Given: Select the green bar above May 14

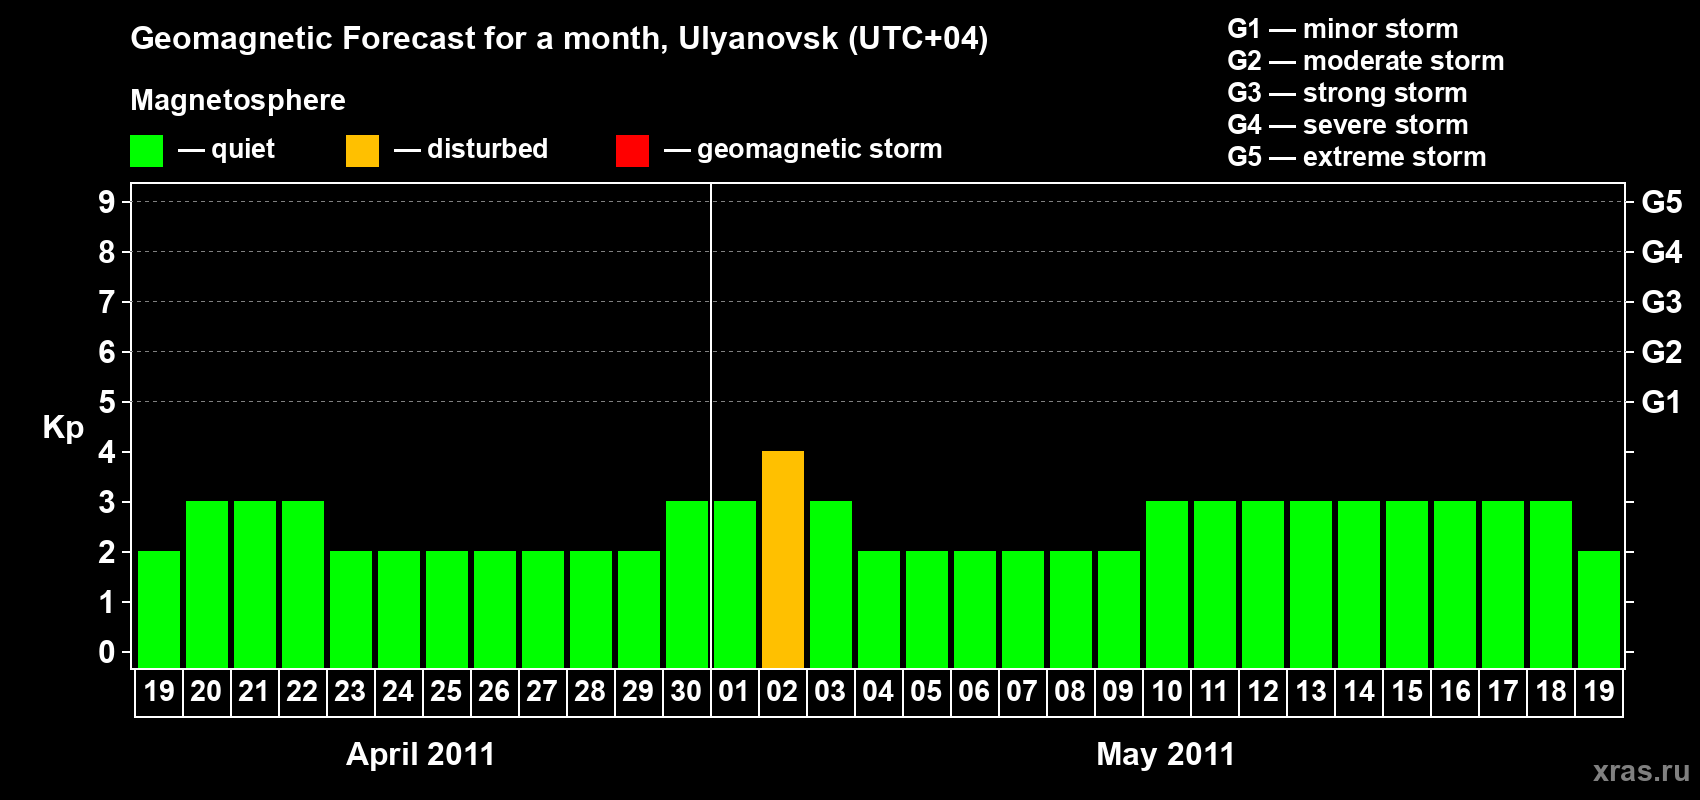Looking at the screenshot, I should click(1359, 584).
